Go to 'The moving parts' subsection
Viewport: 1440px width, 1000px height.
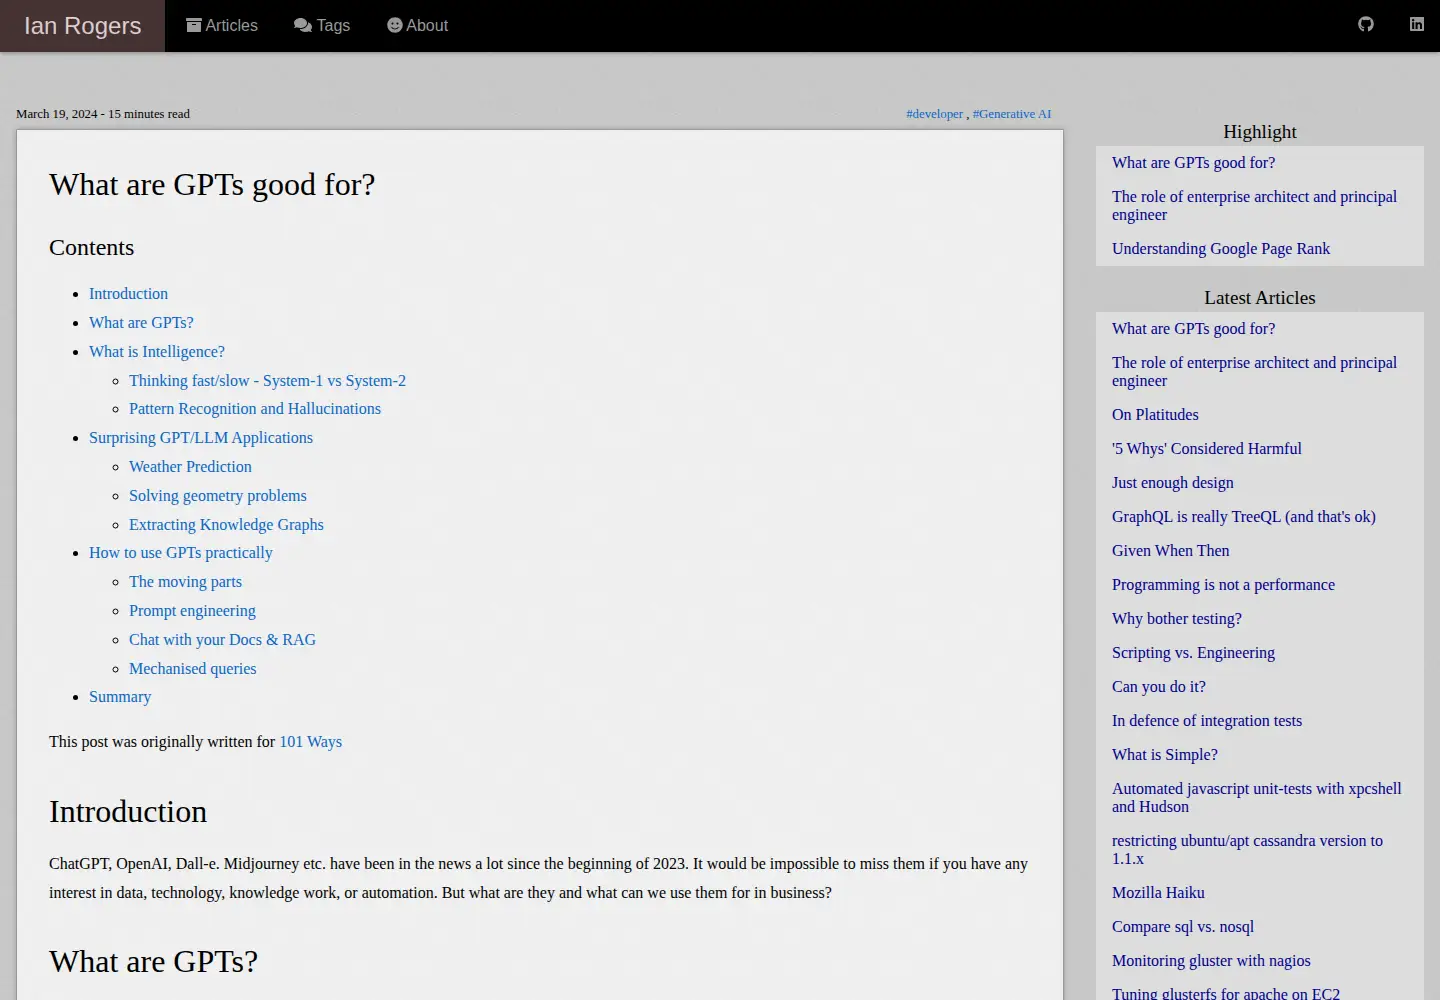click(185, 582)
